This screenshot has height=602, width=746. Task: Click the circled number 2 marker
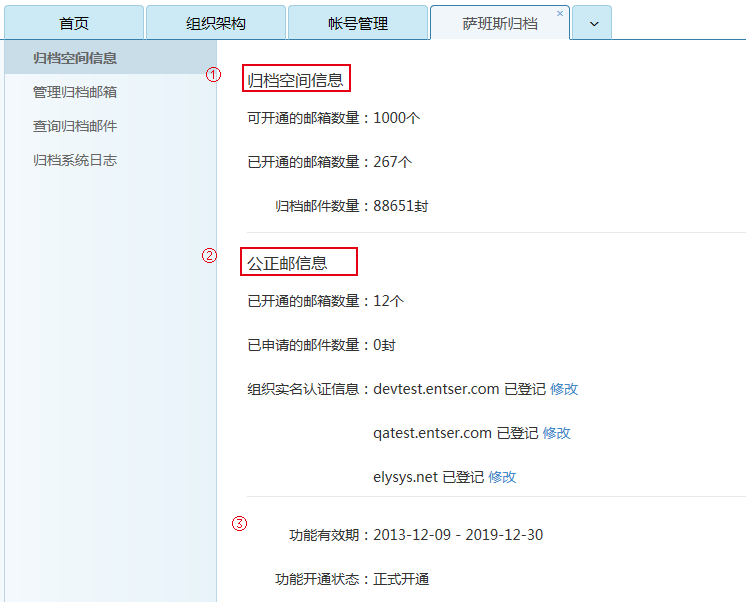point(209,255)
